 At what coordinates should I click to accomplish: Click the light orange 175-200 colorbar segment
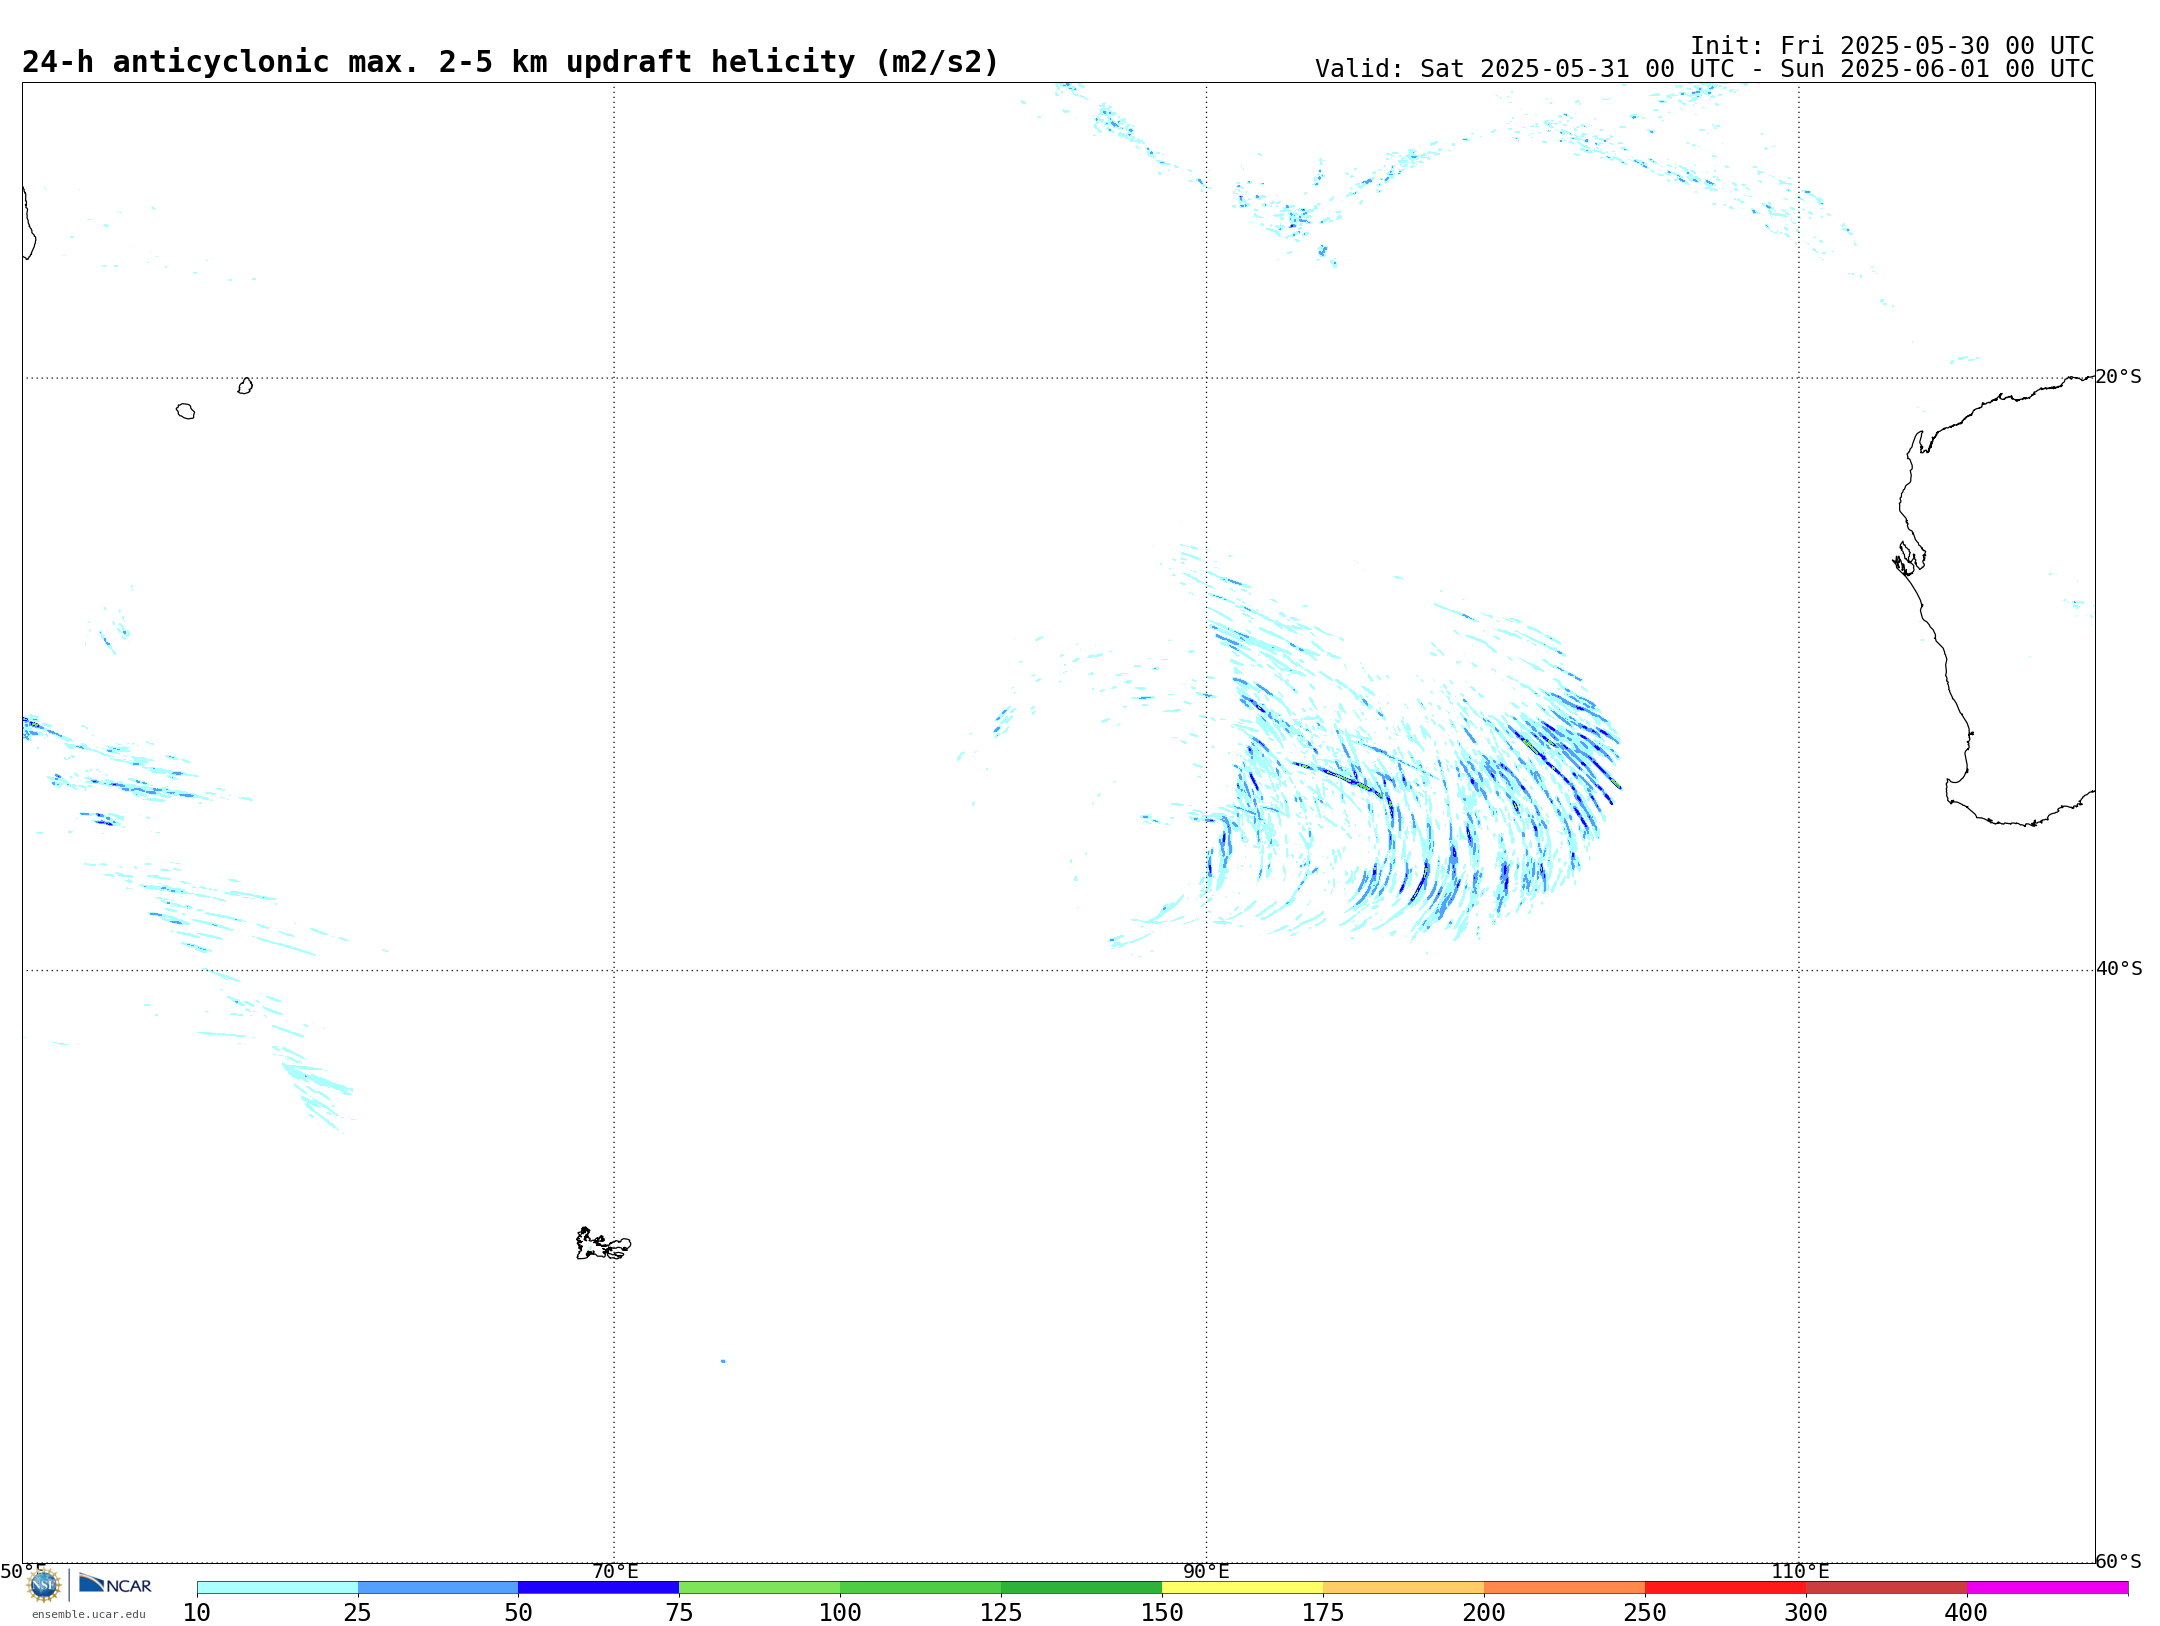tap(1404, 1588)
